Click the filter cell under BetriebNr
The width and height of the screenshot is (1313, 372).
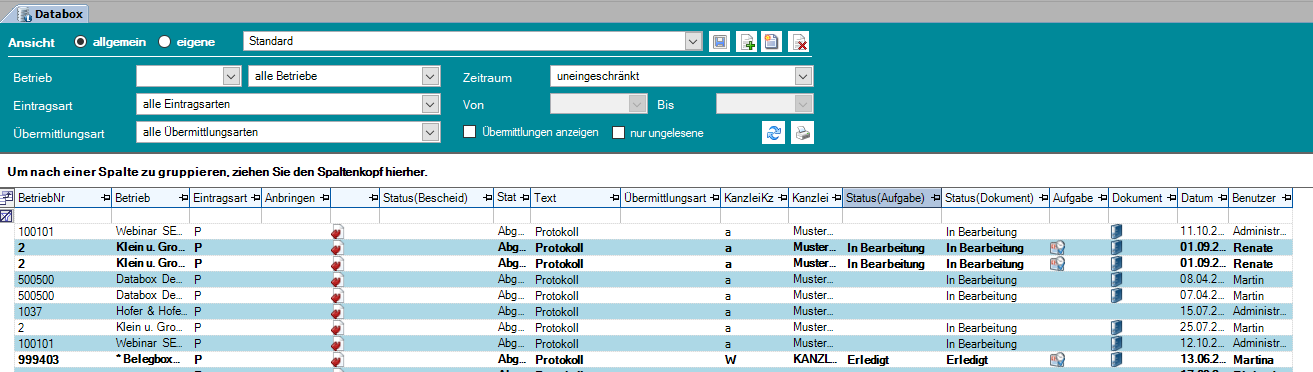tap(63, 215)
